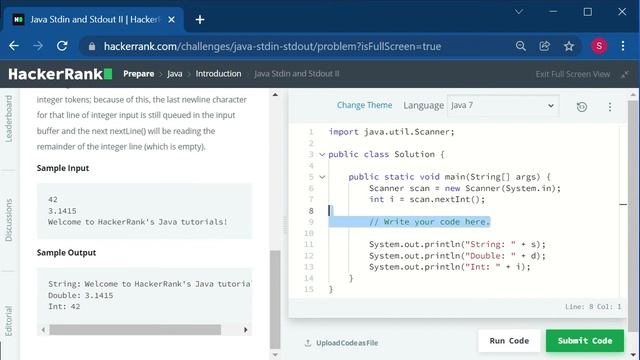Open a new browser tab
This screenshot has width=640, height=360.
coord(200,20)
